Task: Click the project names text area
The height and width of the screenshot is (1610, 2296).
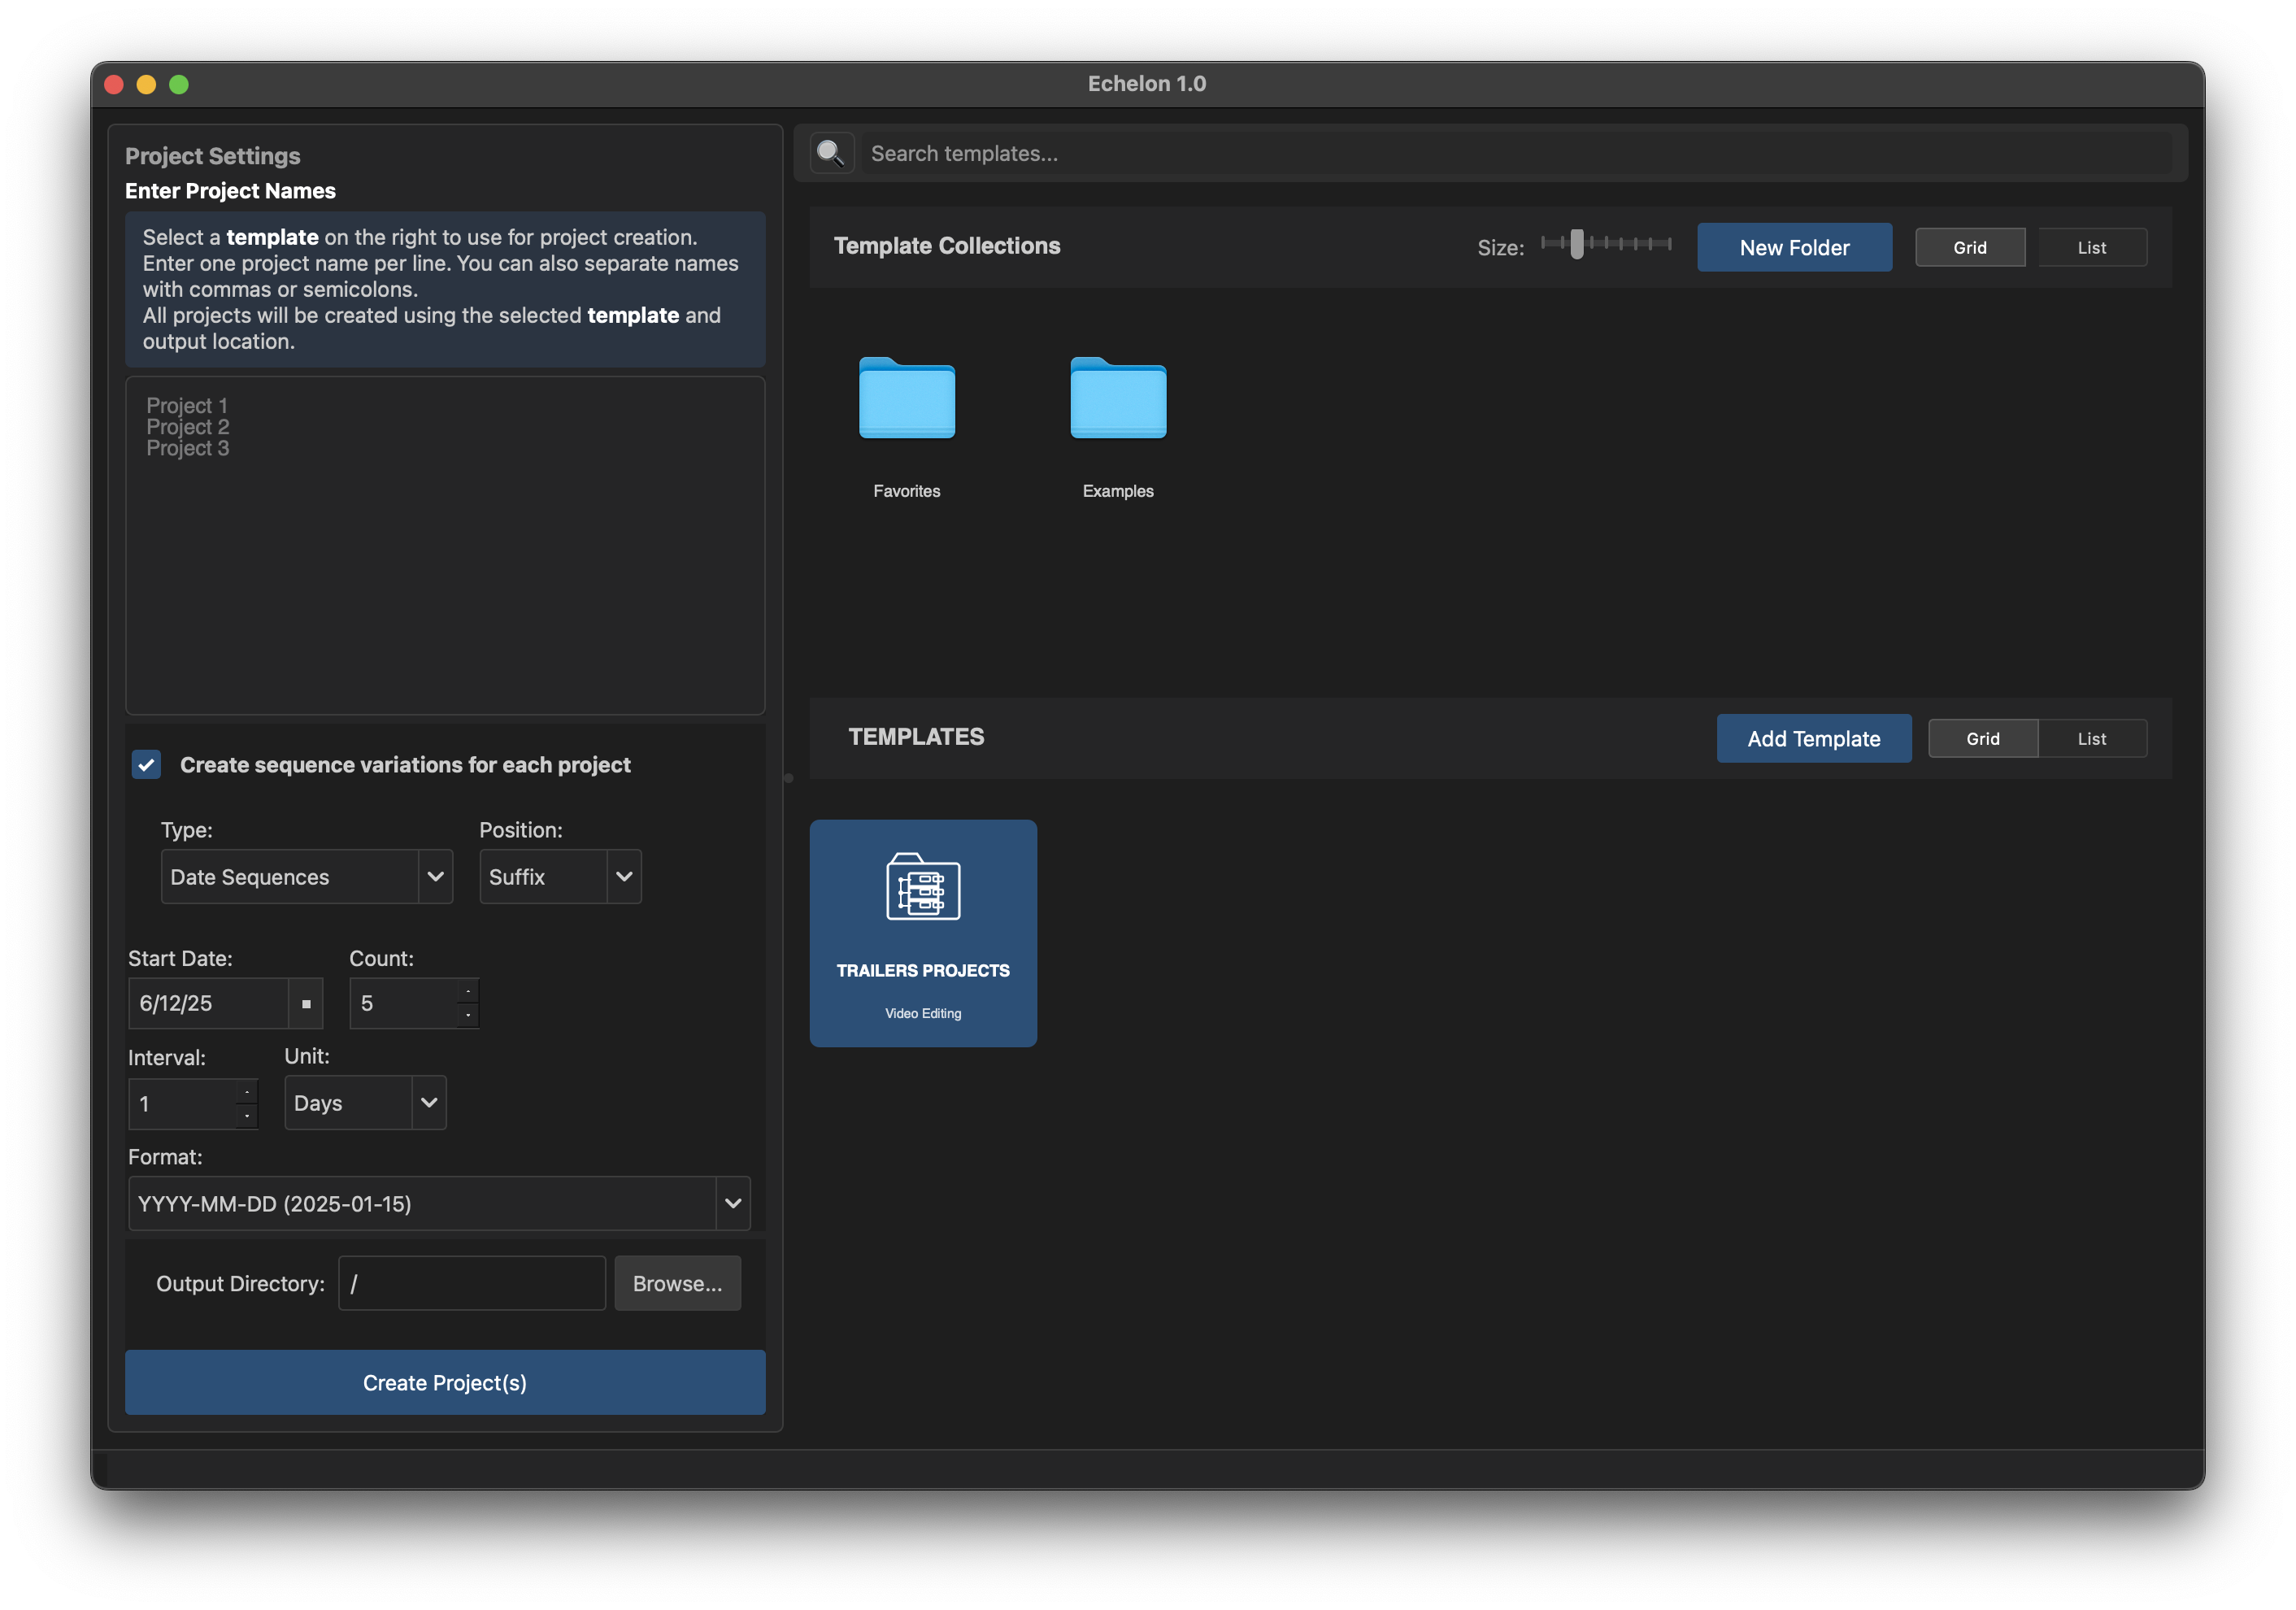Action: (445, 546)
